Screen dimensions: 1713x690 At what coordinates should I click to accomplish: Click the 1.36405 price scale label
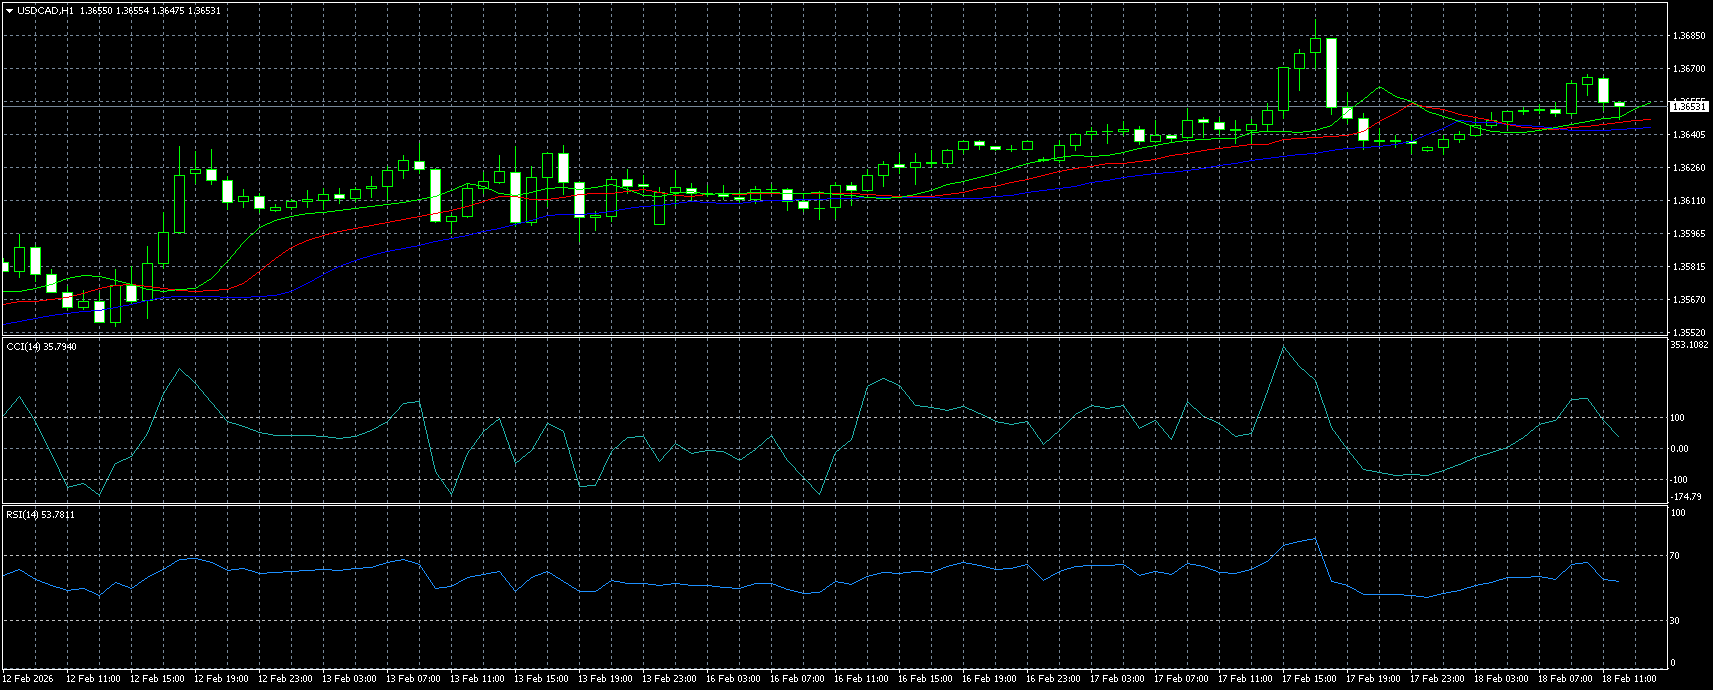tap(1688, 134)
